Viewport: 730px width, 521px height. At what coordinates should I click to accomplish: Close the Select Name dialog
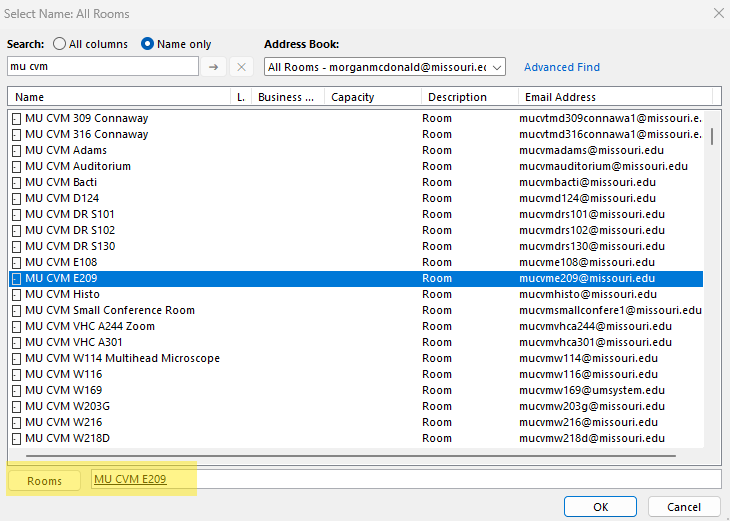point(717,14)
